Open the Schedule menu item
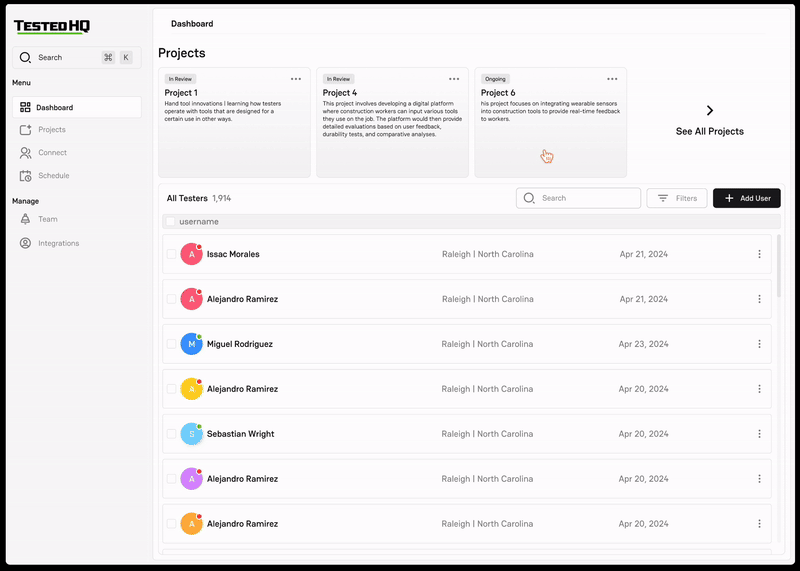 53,176
